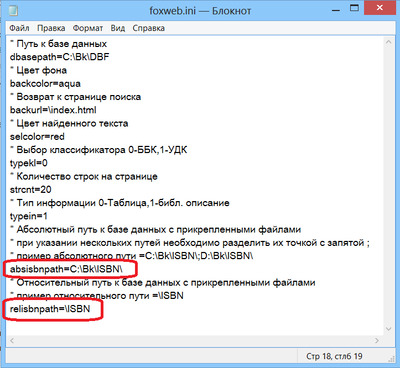Click the comment Количество строк на странице
Viewport: 400px width, 368px height.
click(84, 176)
